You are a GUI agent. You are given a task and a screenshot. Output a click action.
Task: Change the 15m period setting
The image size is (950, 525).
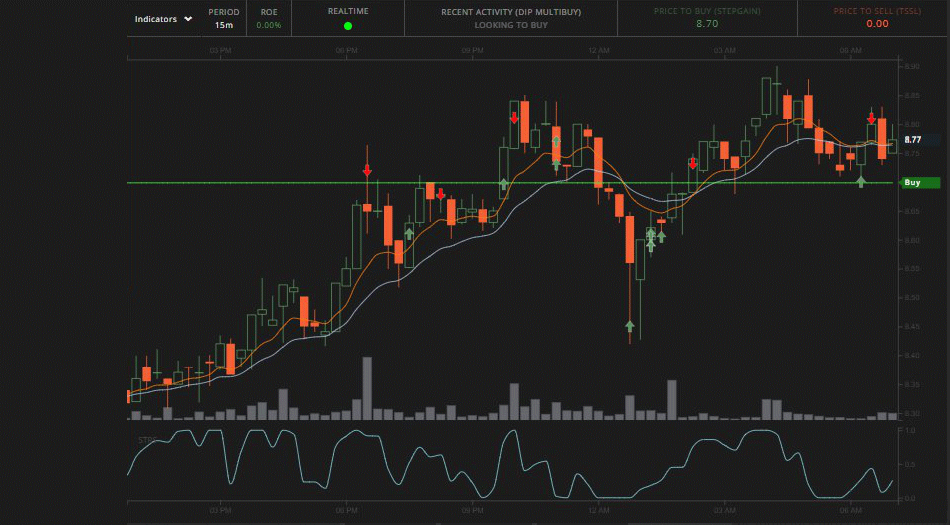[224, 25]
